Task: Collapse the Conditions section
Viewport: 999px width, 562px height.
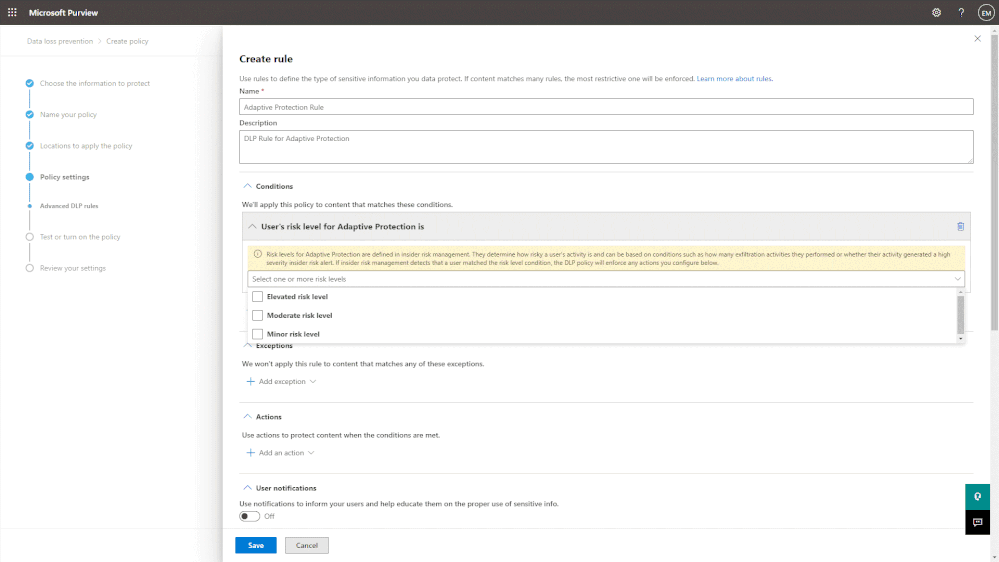Action: pos(247,186)
